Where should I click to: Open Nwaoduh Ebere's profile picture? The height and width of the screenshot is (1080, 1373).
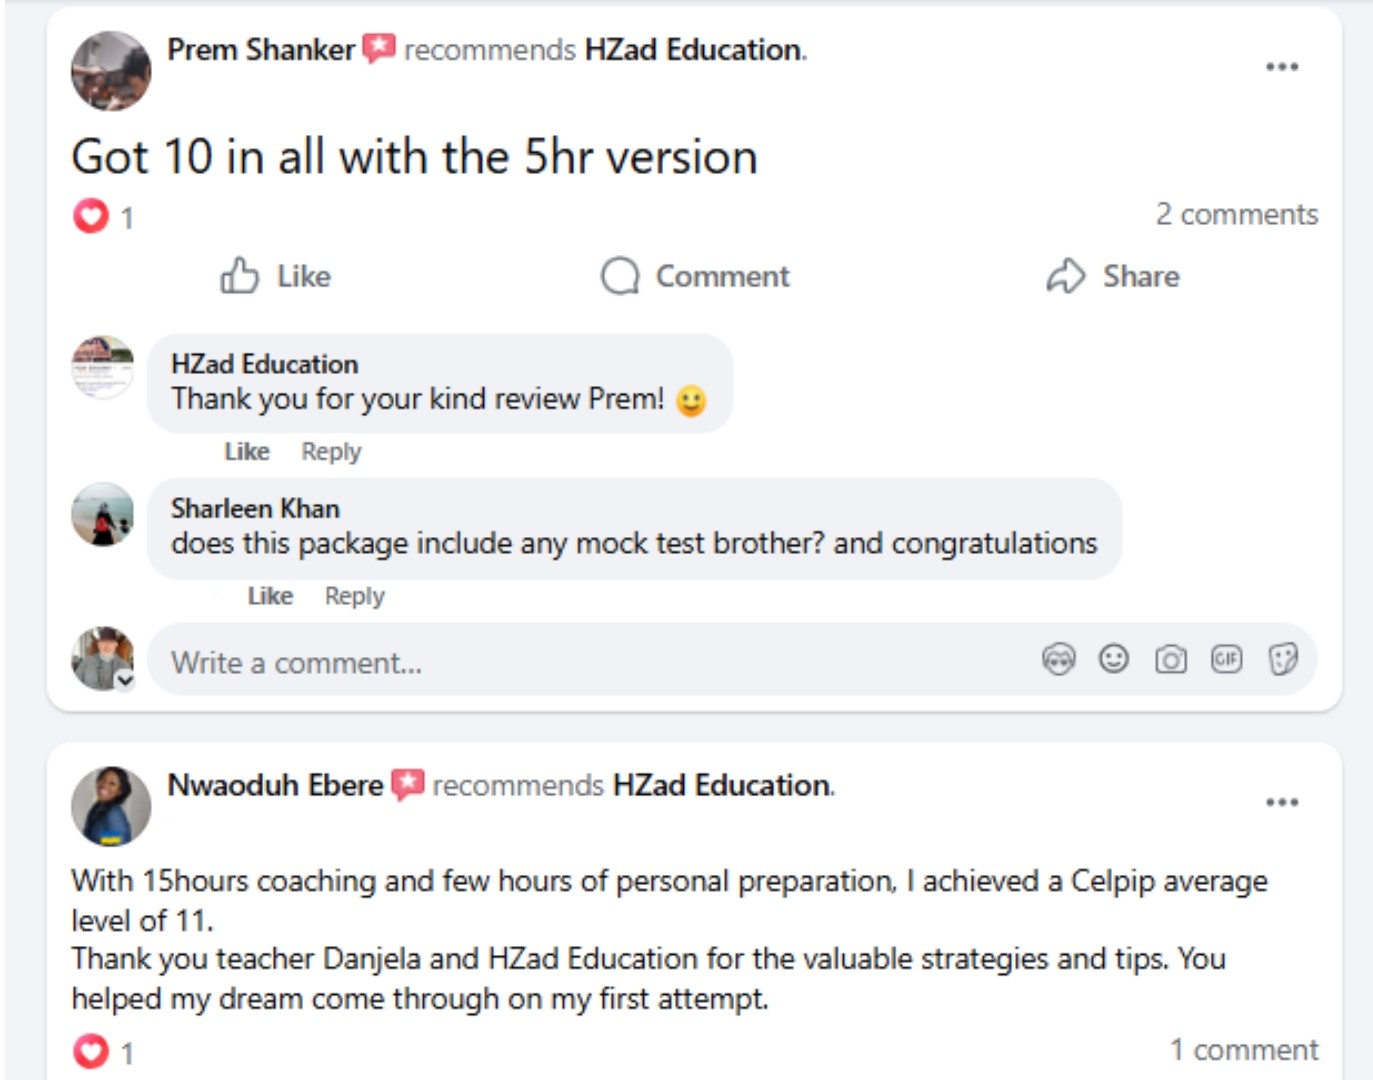pyautogui.click(x=111, y=806)
